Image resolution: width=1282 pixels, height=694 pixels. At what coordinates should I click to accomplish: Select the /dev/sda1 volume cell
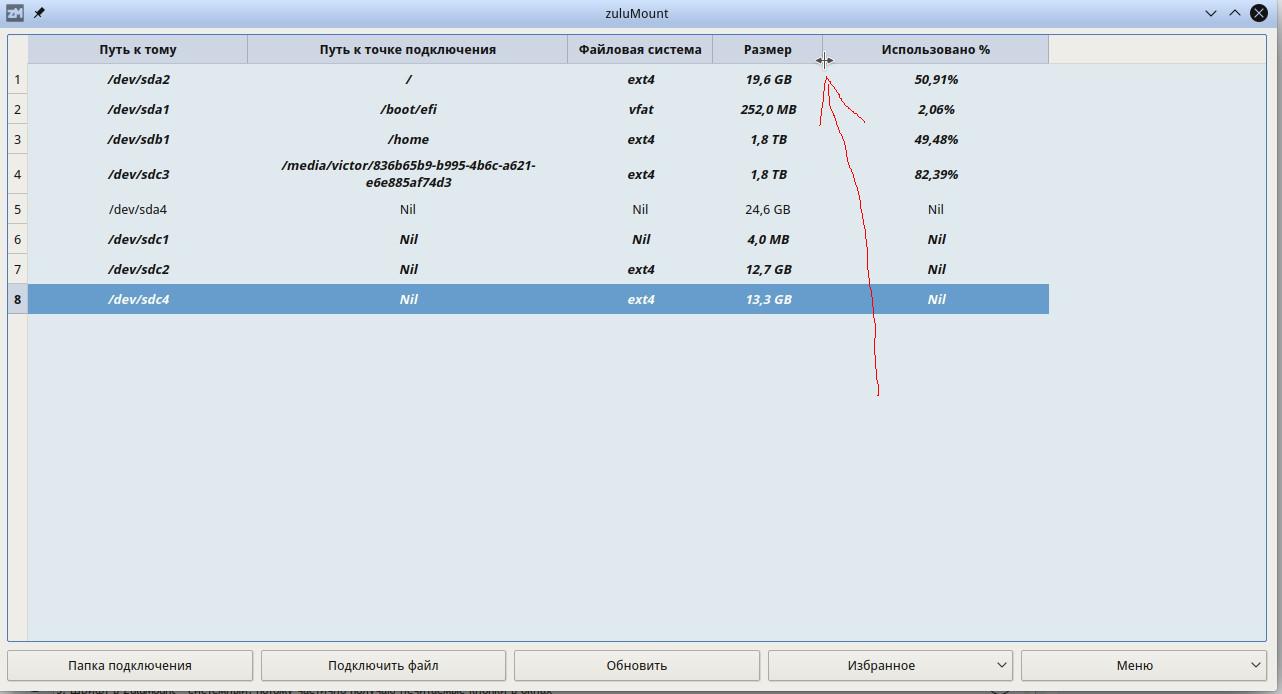click(x=138, y=109)
